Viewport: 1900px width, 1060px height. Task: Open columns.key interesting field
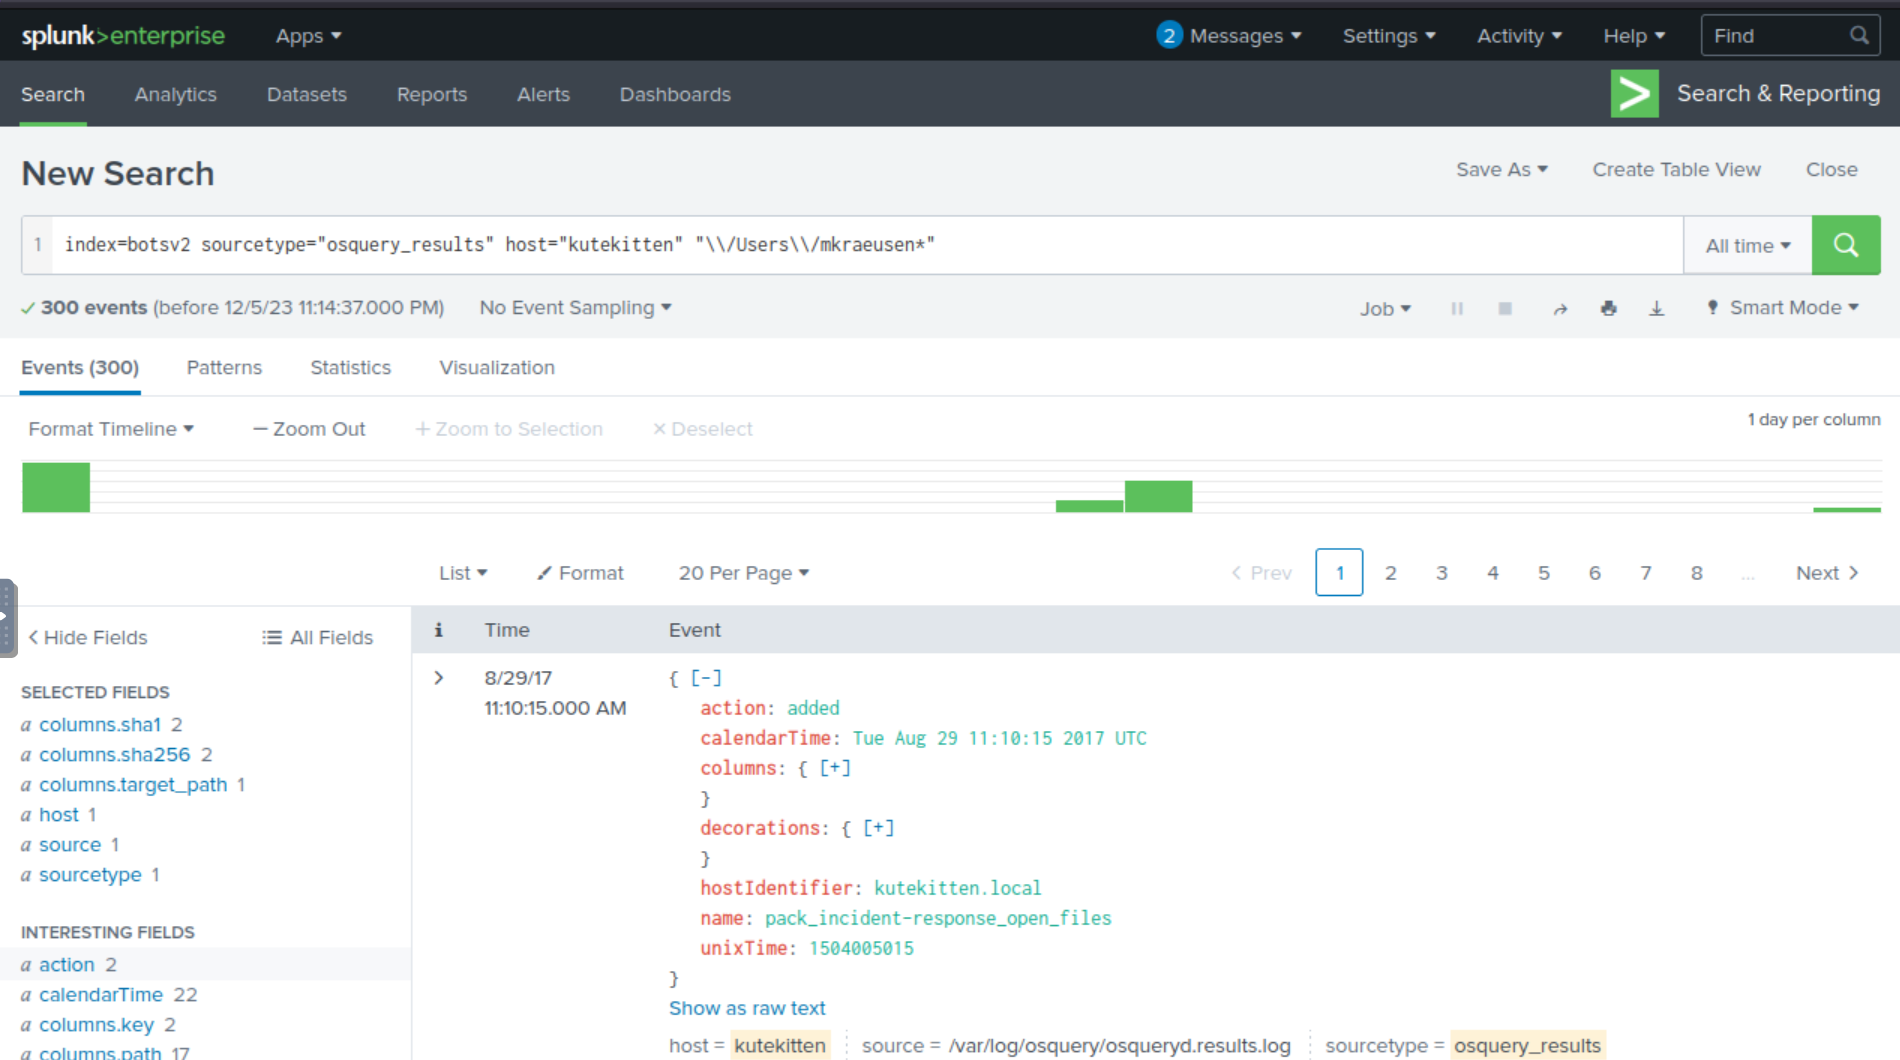pyautogui.click(x=97, y=1025)
